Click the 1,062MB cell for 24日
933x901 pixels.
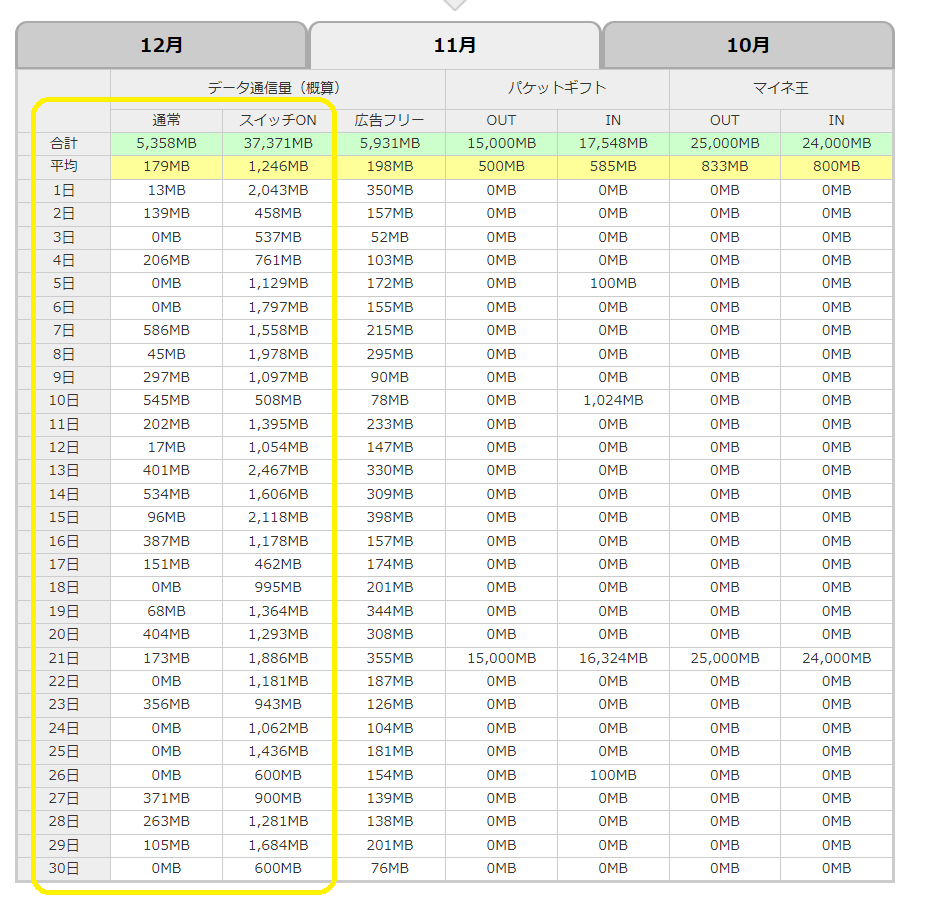tap(278, 729)
